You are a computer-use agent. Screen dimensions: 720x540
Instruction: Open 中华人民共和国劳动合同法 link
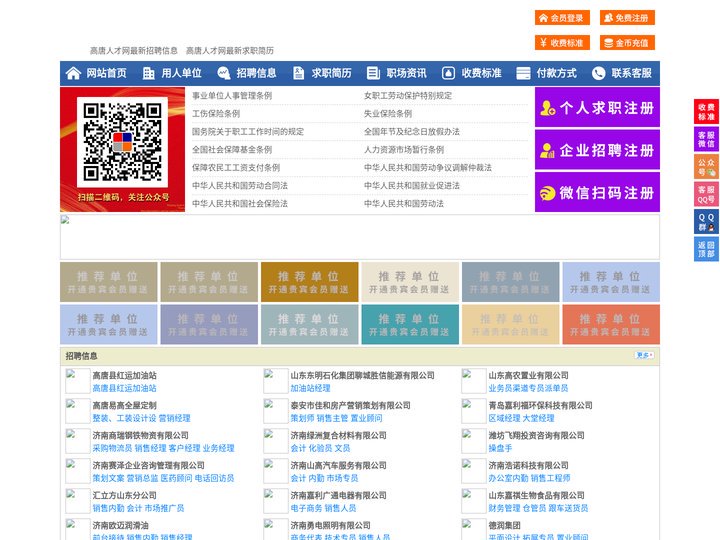[240, 186]
